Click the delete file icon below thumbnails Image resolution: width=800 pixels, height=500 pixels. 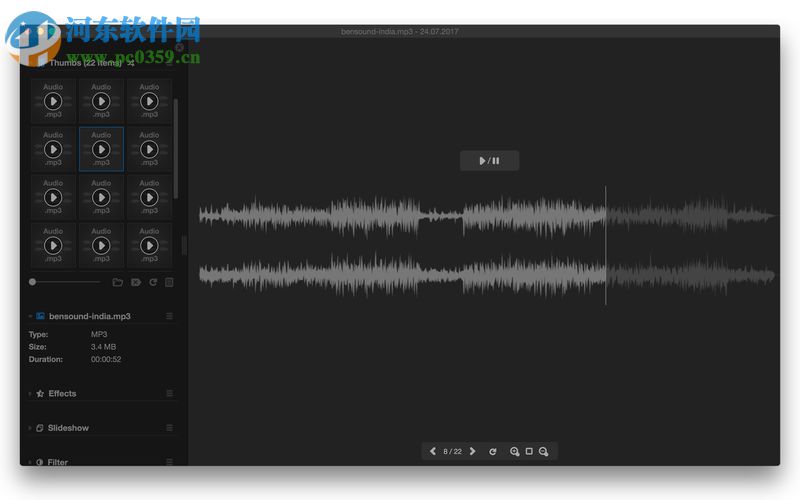pyautogui.click(x=136, y=282)
